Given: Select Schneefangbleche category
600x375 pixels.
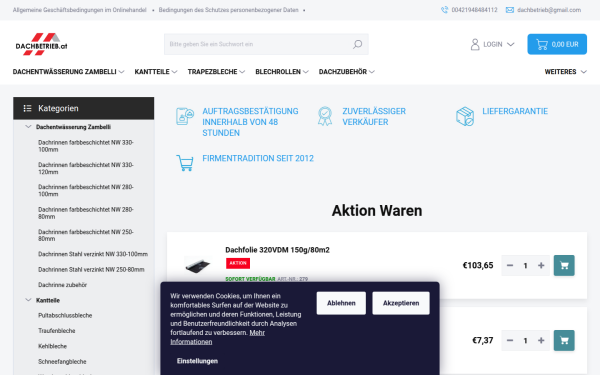Looking at the screenshot, I should (62, 361).
